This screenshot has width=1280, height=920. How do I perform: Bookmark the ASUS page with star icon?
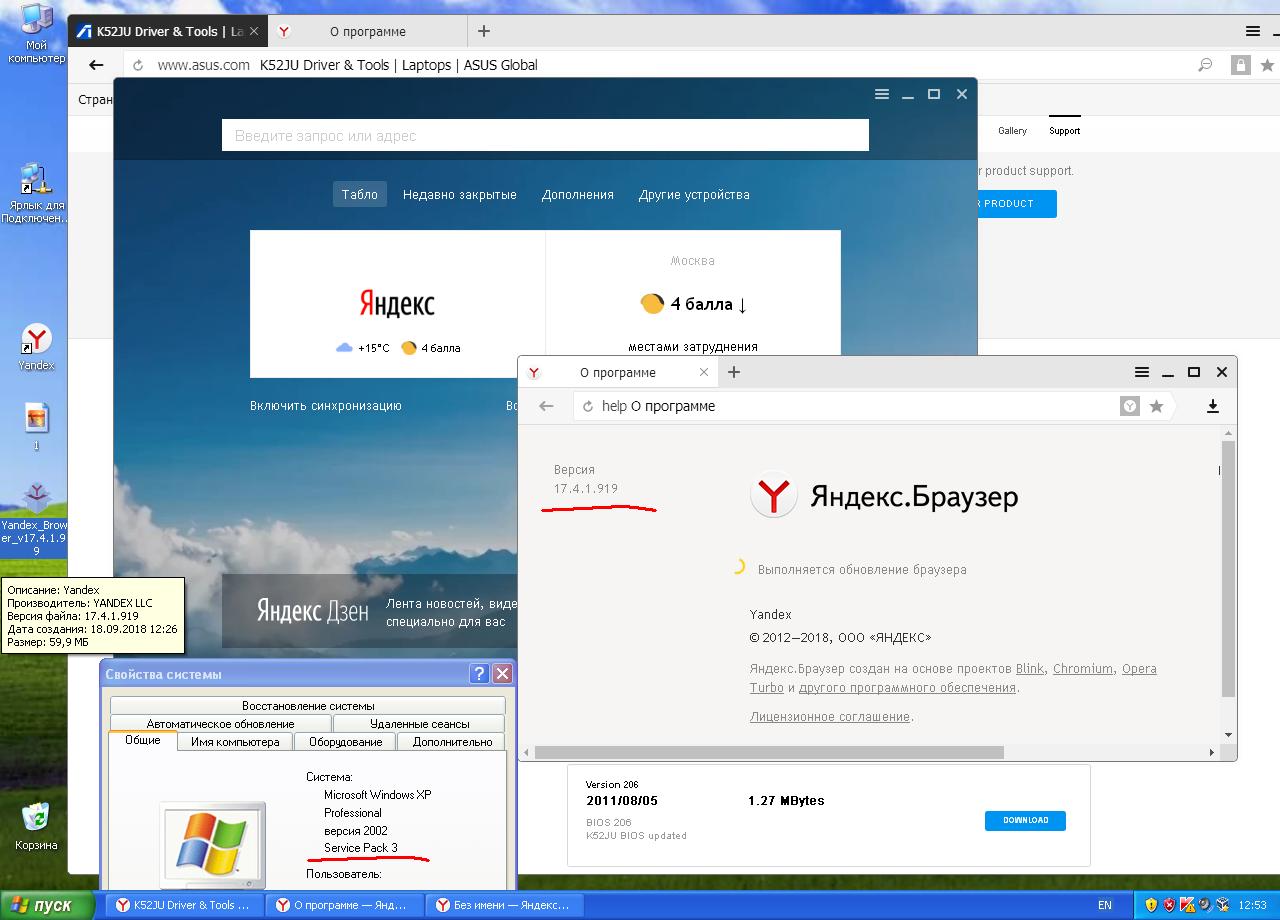[1267, 65]
